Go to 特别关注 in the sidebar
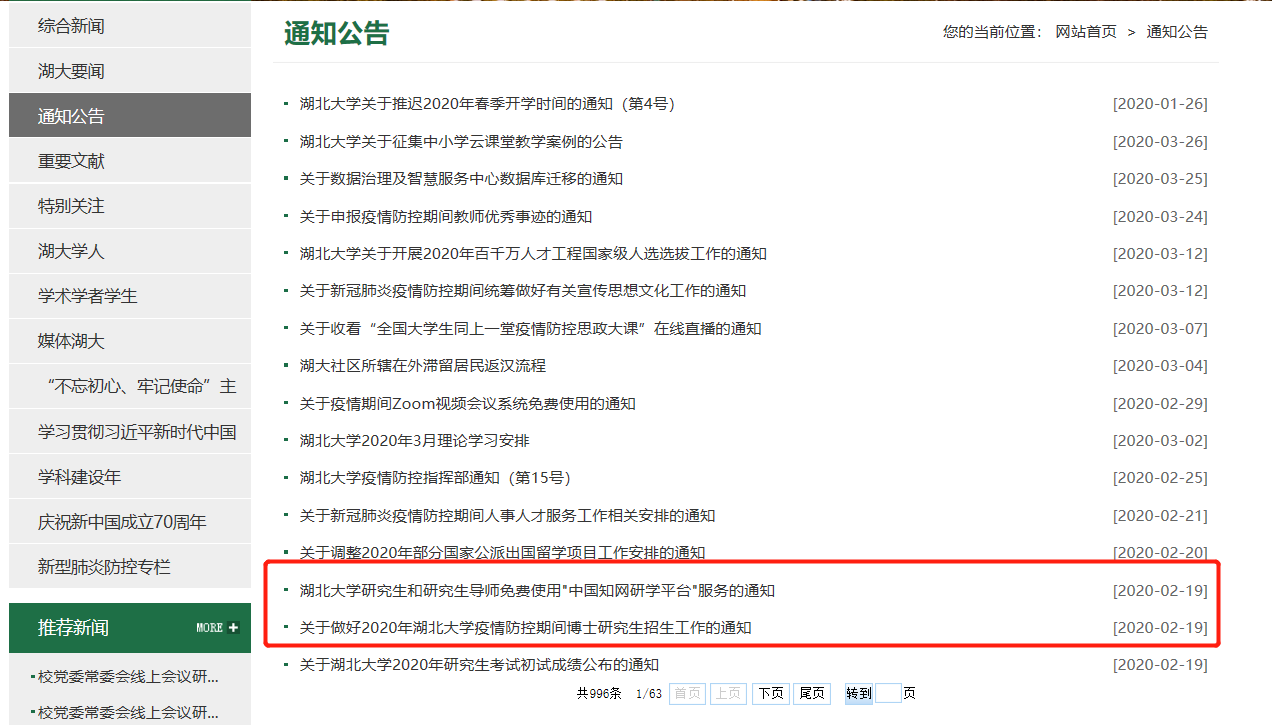This screenshot has height=725, width=1272. click(x=71, y=206)
